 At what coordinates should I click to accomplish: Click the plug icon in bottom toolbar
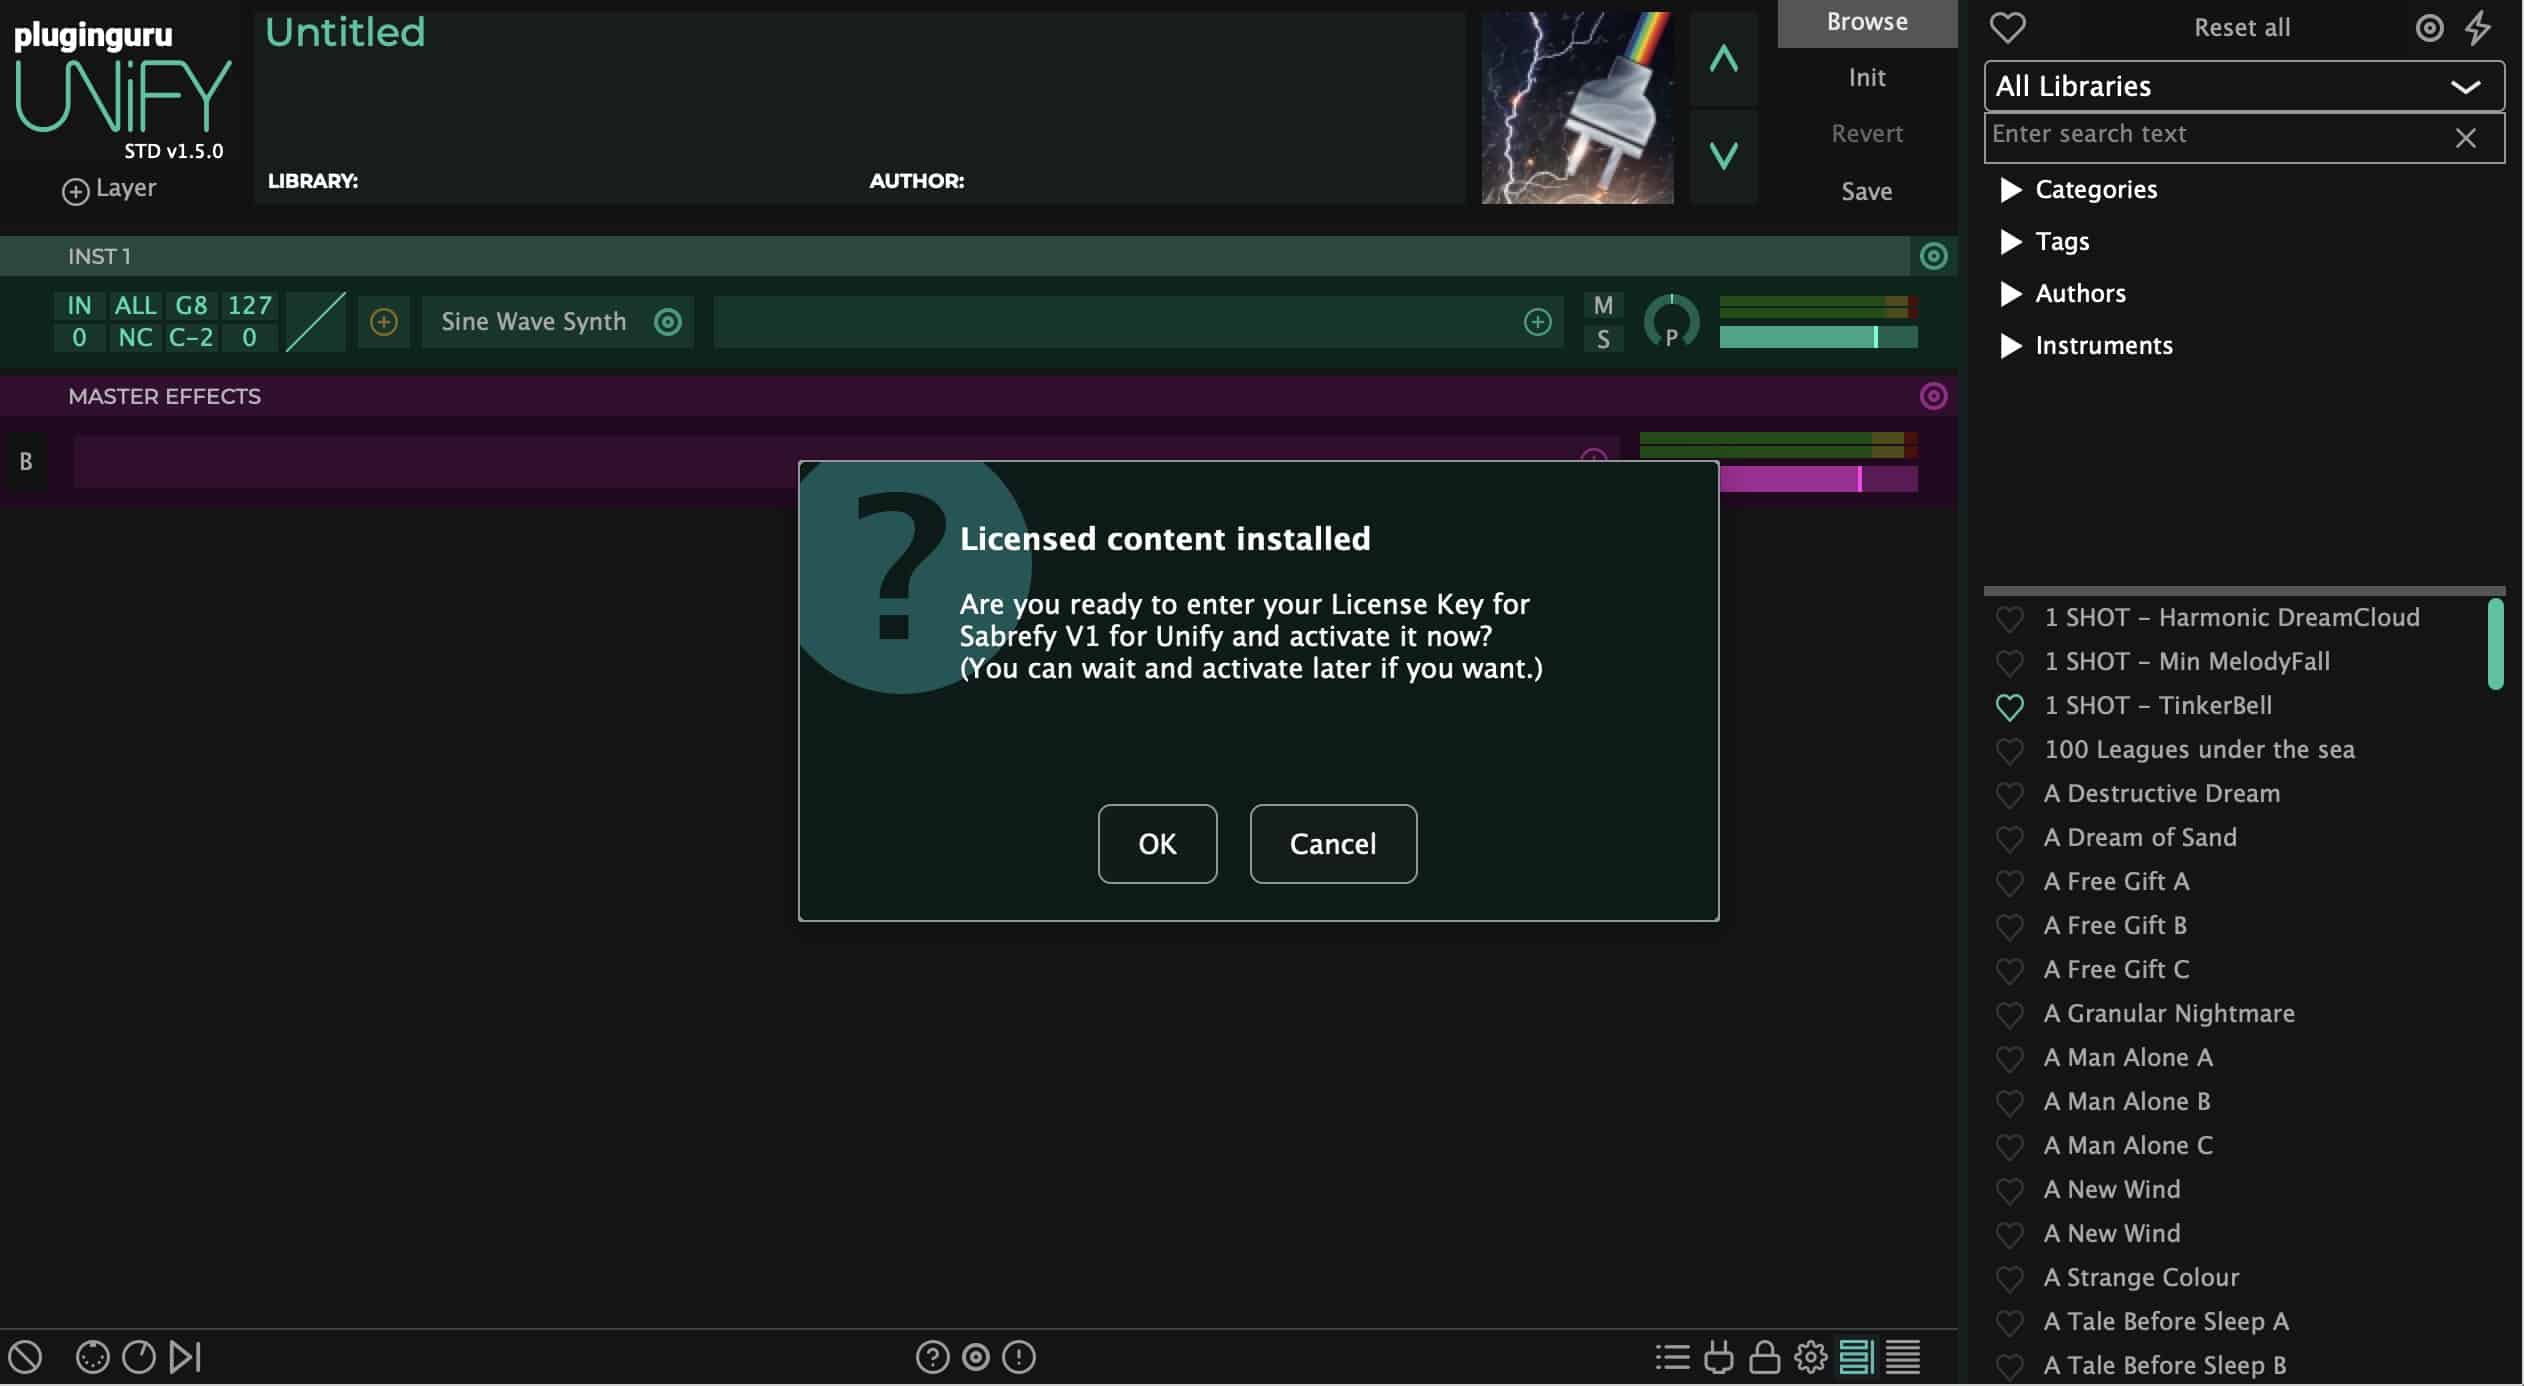coord(1718,1357)
